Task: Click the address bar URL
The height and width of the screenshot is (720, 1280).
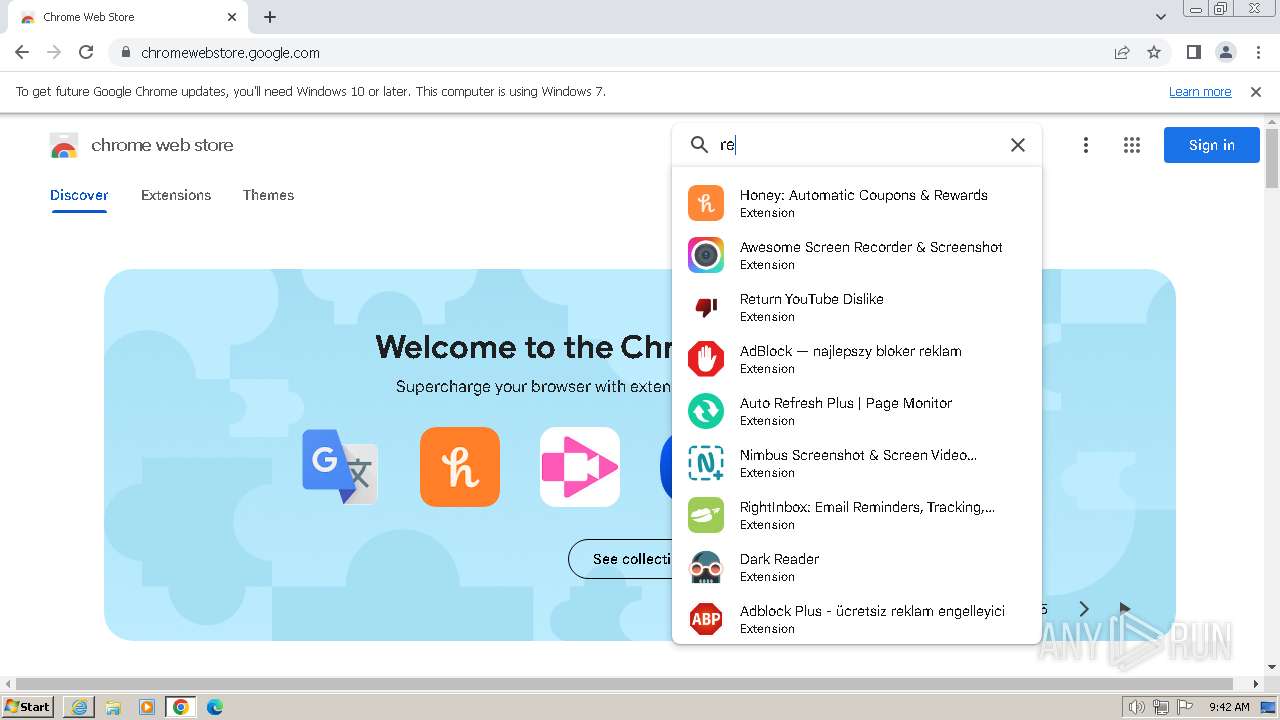Action: tap(230, 53)
